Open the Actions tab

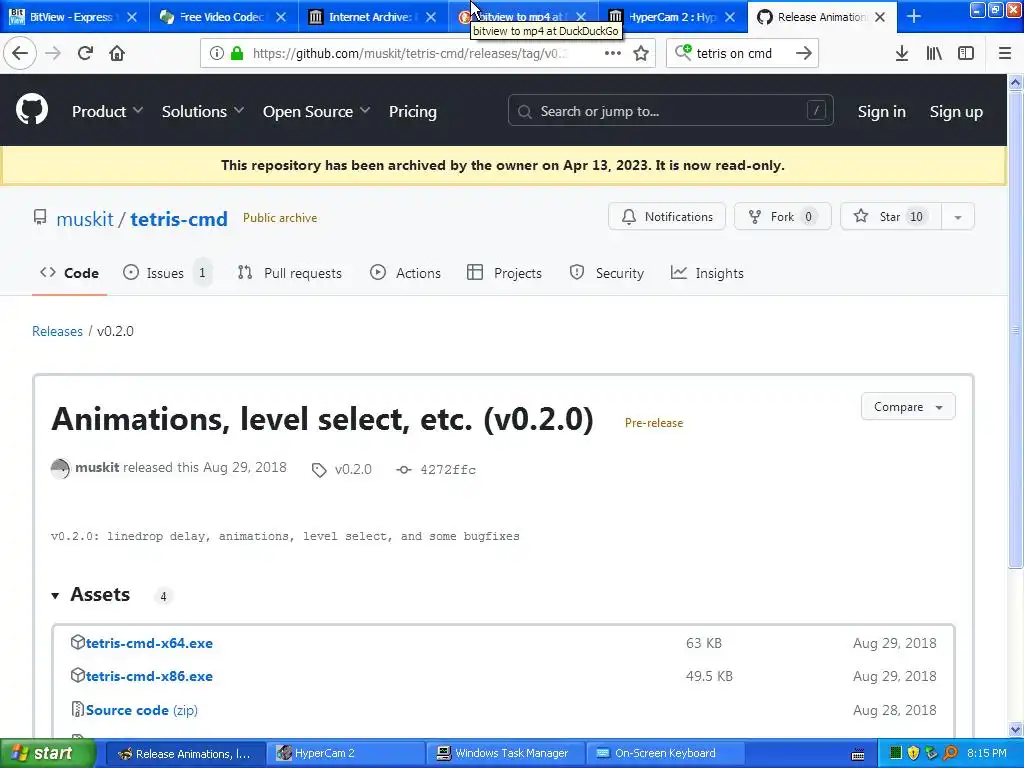coord(405,273)
